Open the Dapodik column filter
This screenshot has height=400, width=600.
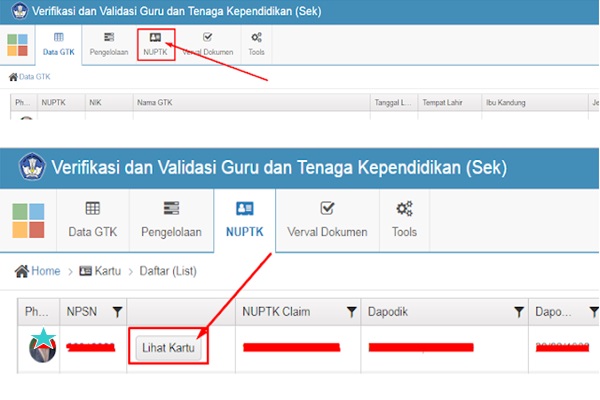pos(519,312)
